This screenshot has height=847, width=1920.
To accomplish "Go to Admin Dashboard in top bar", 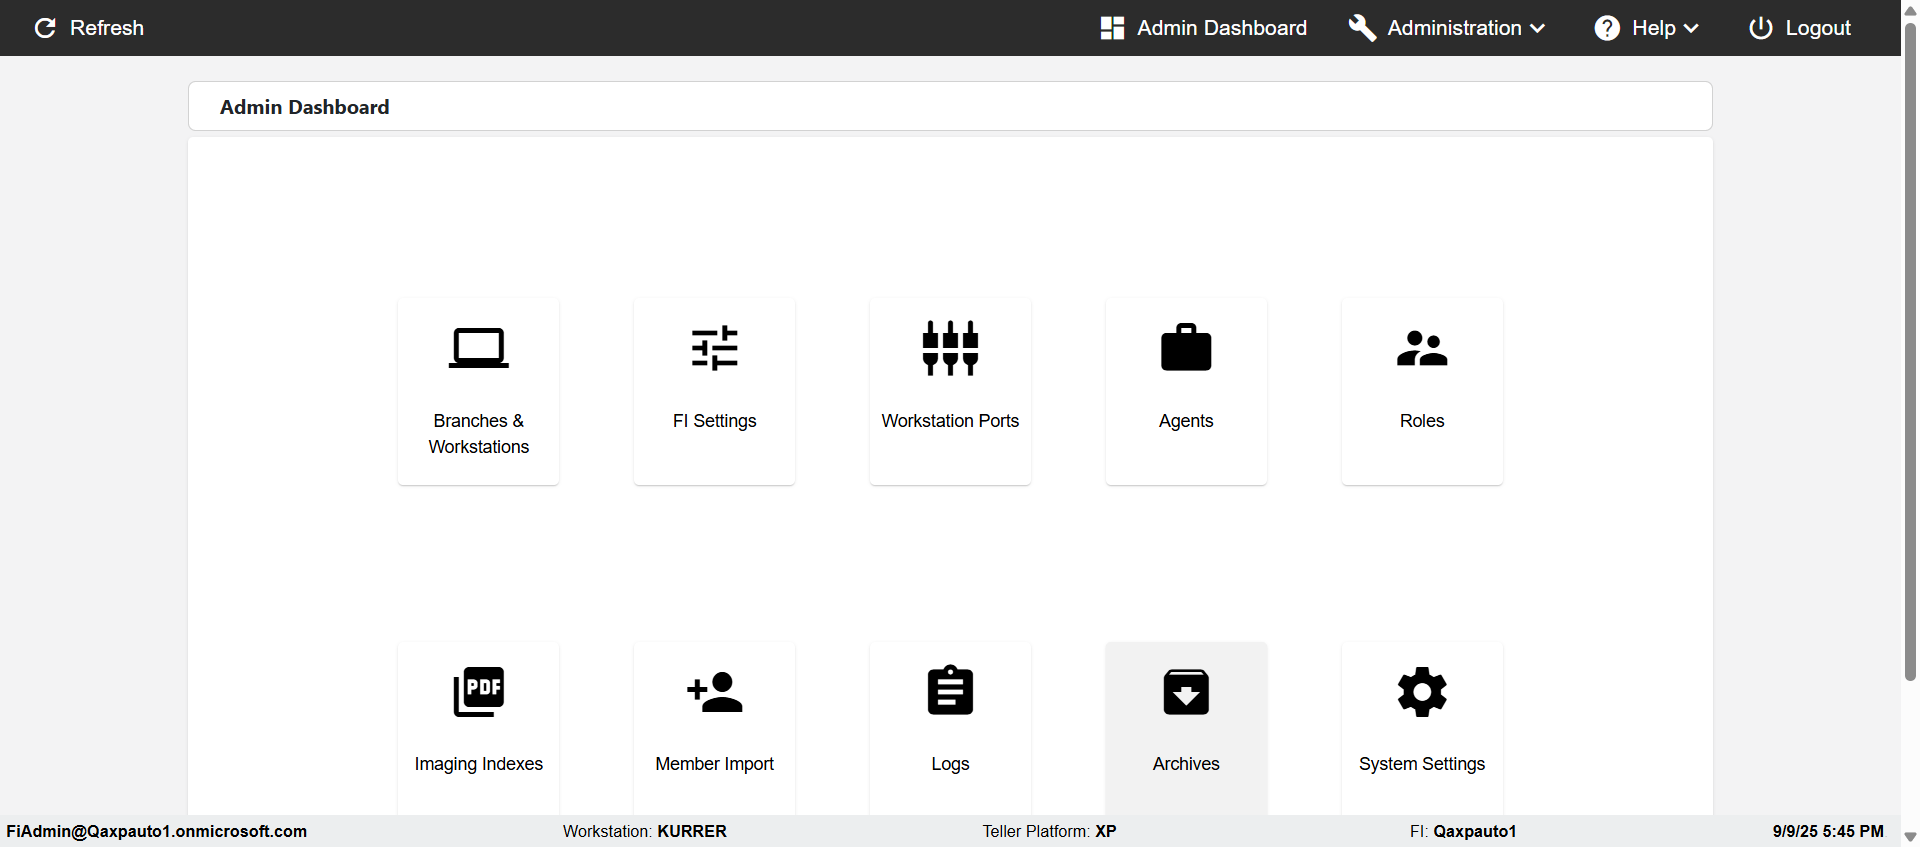I will tap(1204, 28).
